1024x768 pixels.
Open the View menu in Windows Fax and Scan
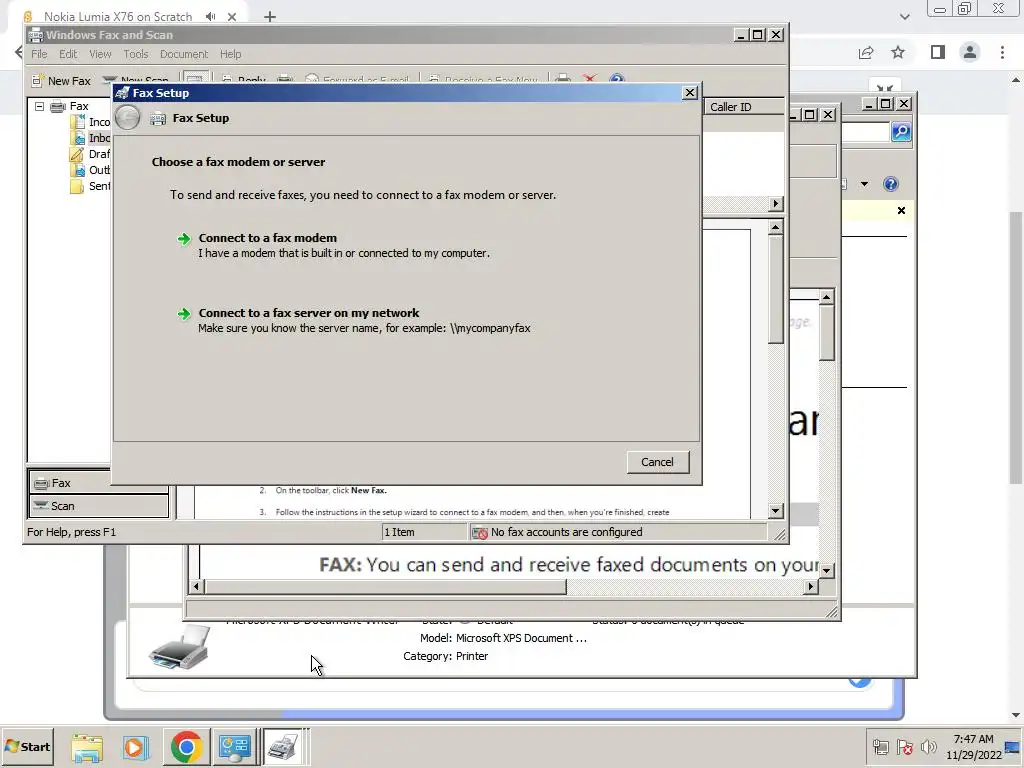(100, 54)
